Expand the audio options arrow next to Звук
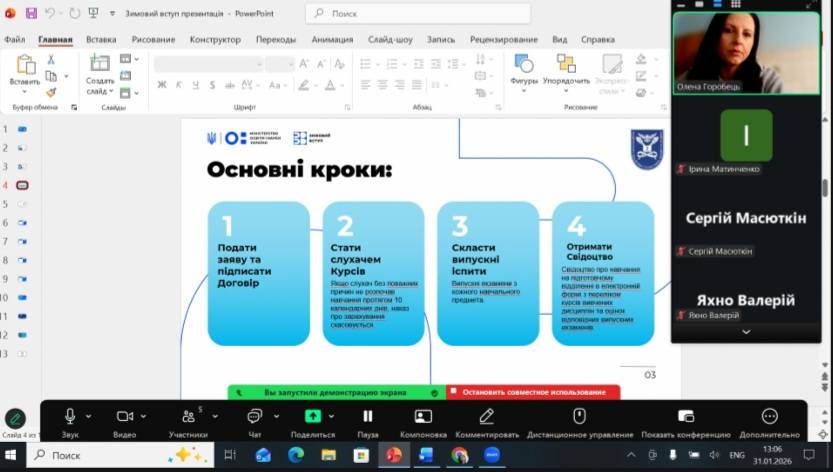The width and height of the screenshot is (833, 472). pyautogui.click(x=89, y=416)
